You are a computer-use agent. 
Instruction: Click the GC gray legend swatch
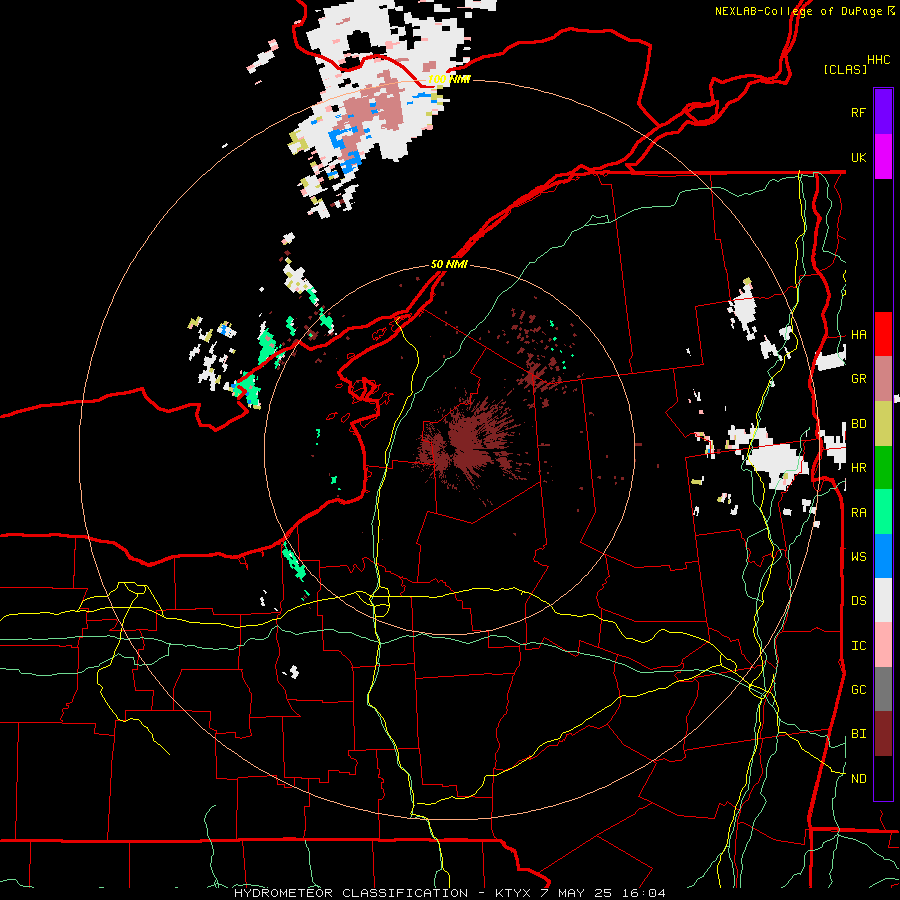883,689
